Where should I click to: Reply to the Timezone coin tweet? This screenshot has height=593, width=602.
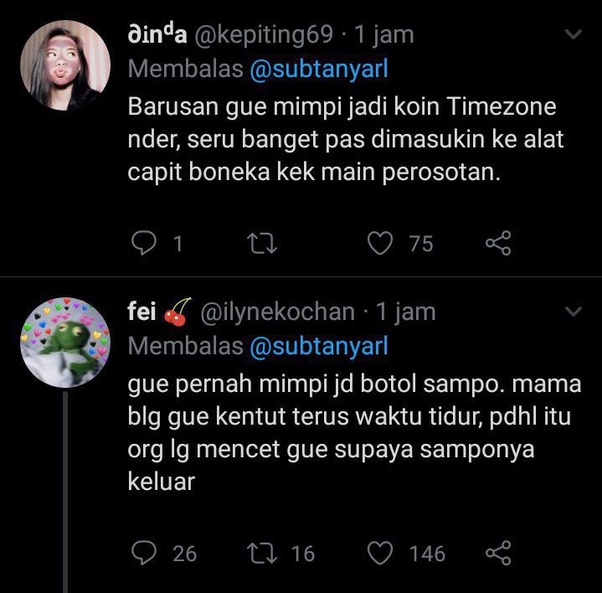(x=146, y=243)
